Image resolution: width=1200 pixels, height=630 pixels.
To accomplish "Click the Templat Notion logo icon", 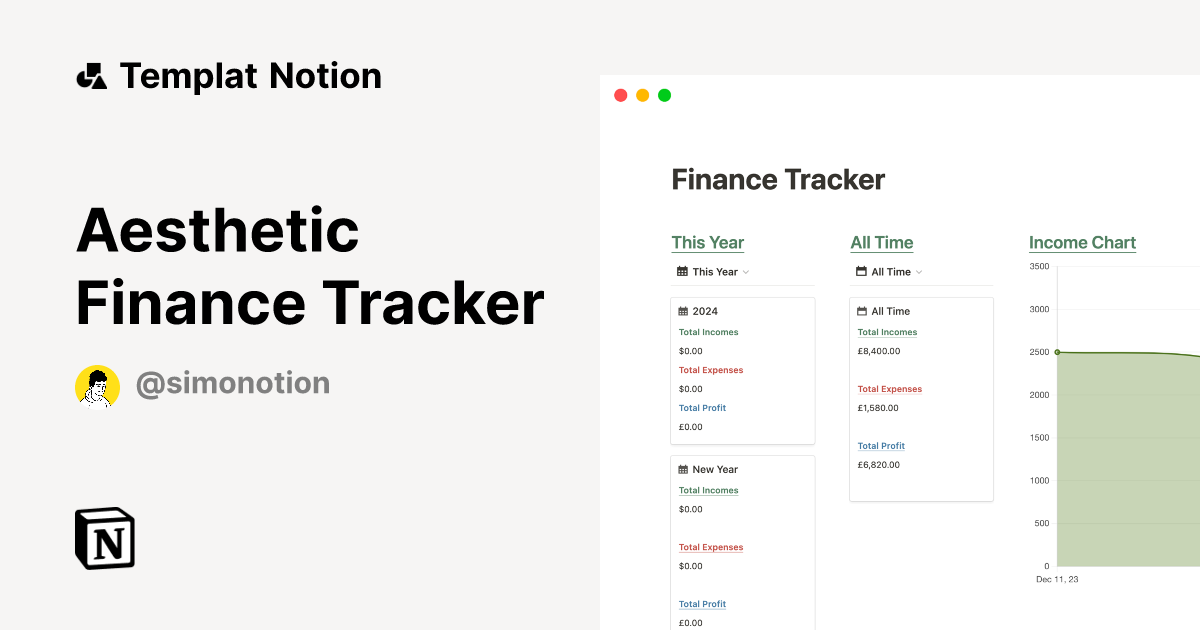I will pos(91,75).
